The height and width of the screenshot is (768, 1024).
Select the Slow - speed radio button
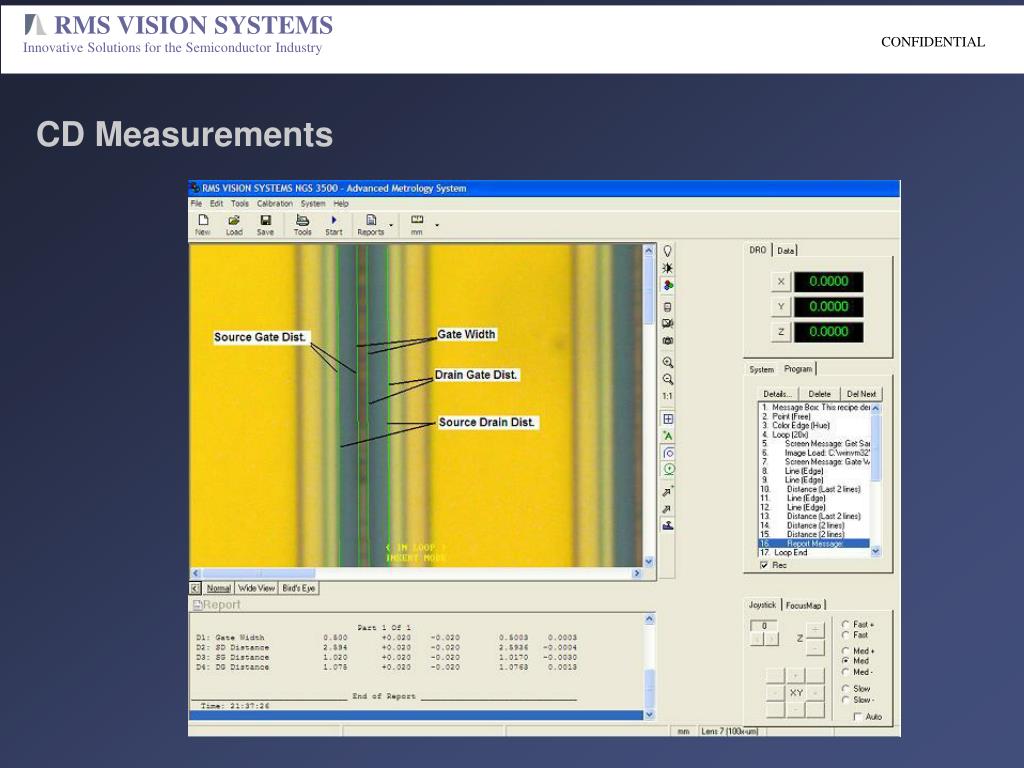tap(846, 699)
